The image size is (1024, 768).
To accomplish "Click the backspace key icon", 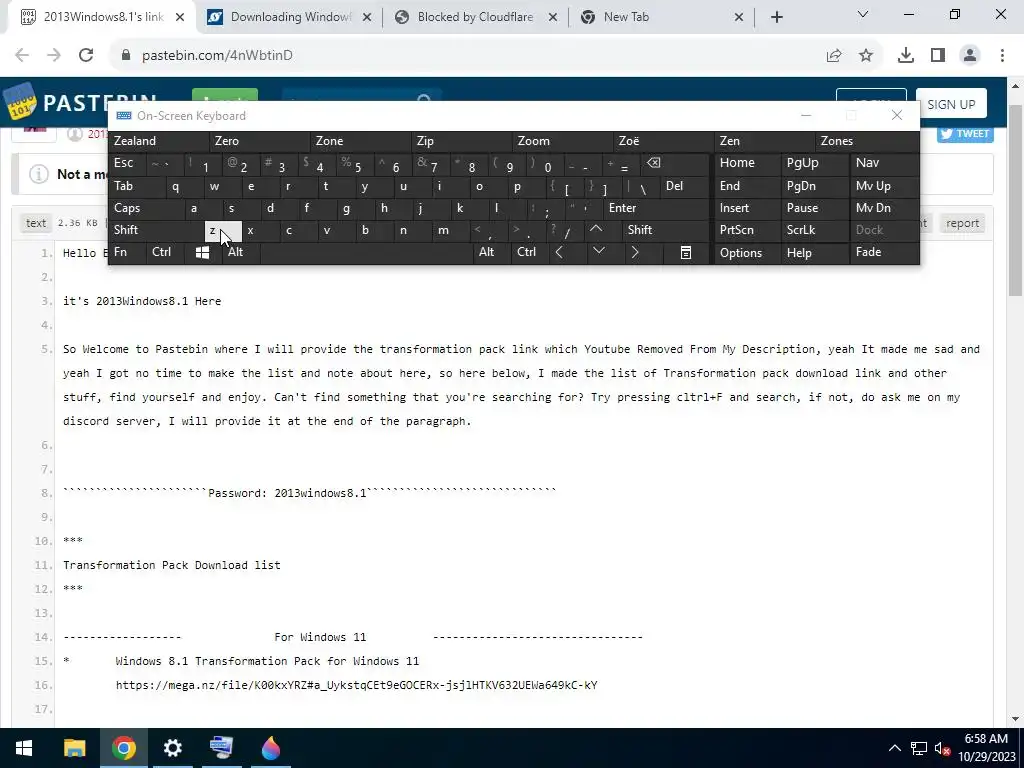I will click(653, 163).
